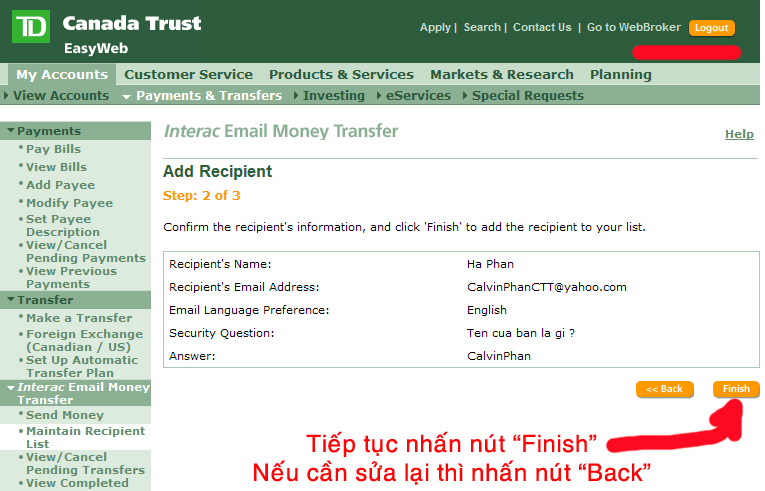Click the Back button
765x491 pixels.
coord(664,389)
